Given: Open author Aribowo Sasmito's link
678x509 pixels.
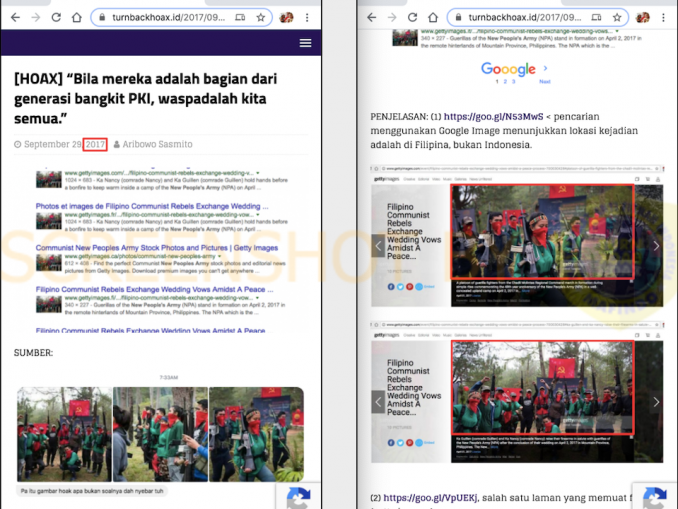Looking at the screenshot, I should pos(157,144).
